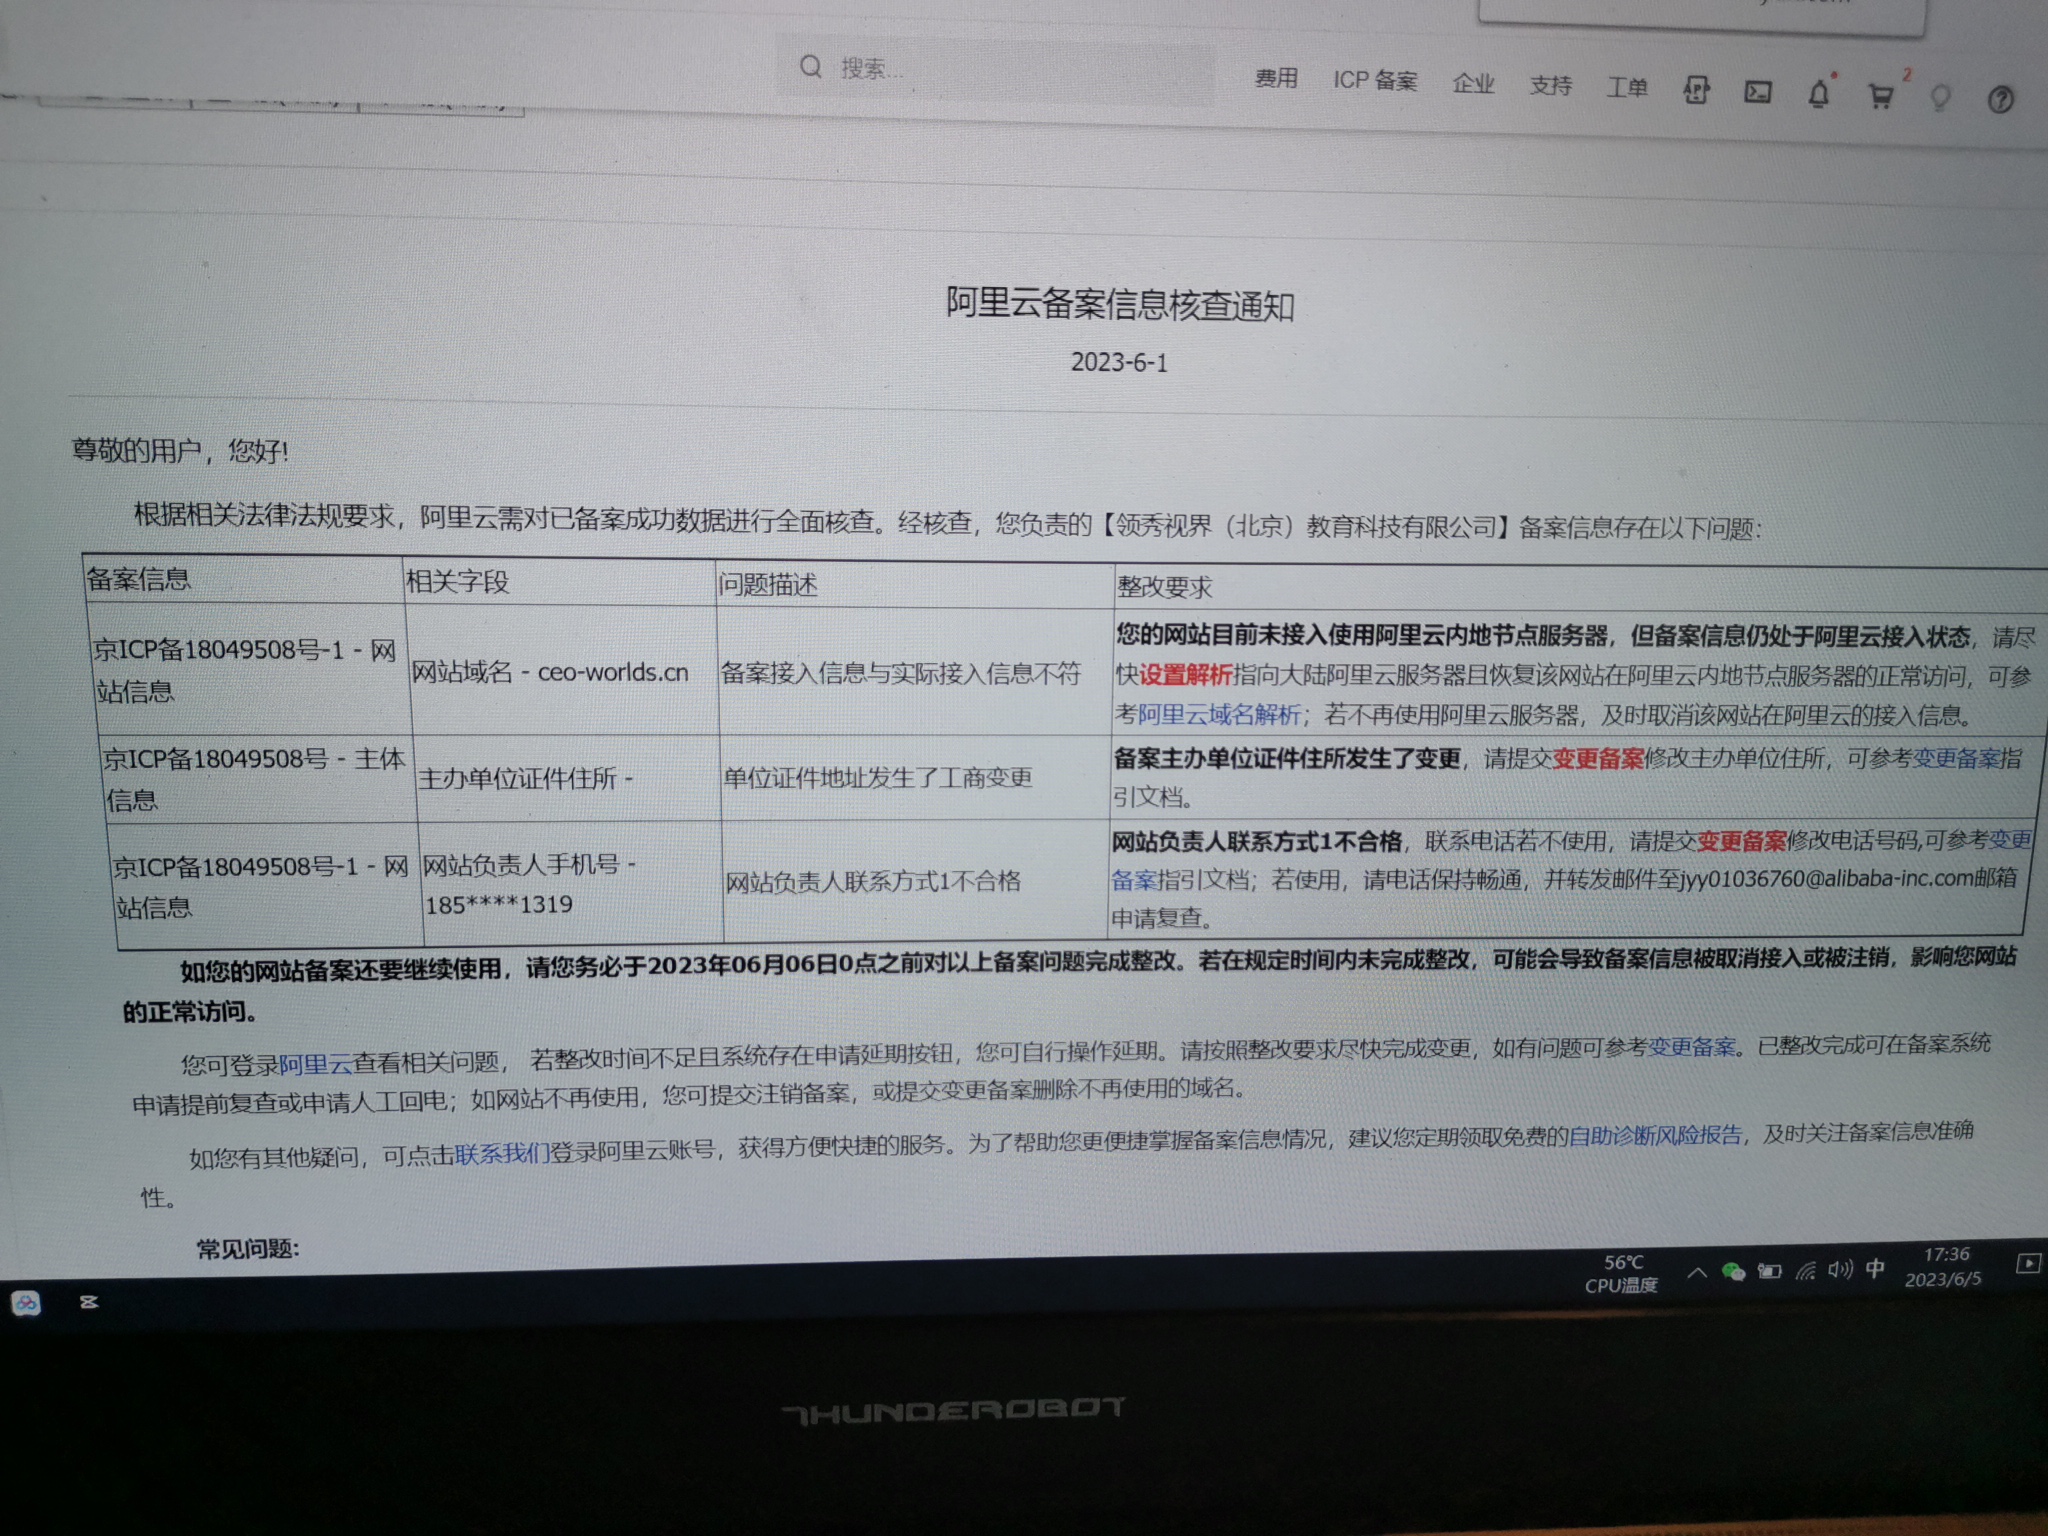Open the 阿里云 link after 您可登录
This screenshot has height=1536, width=2048.
pos(315,1064)
